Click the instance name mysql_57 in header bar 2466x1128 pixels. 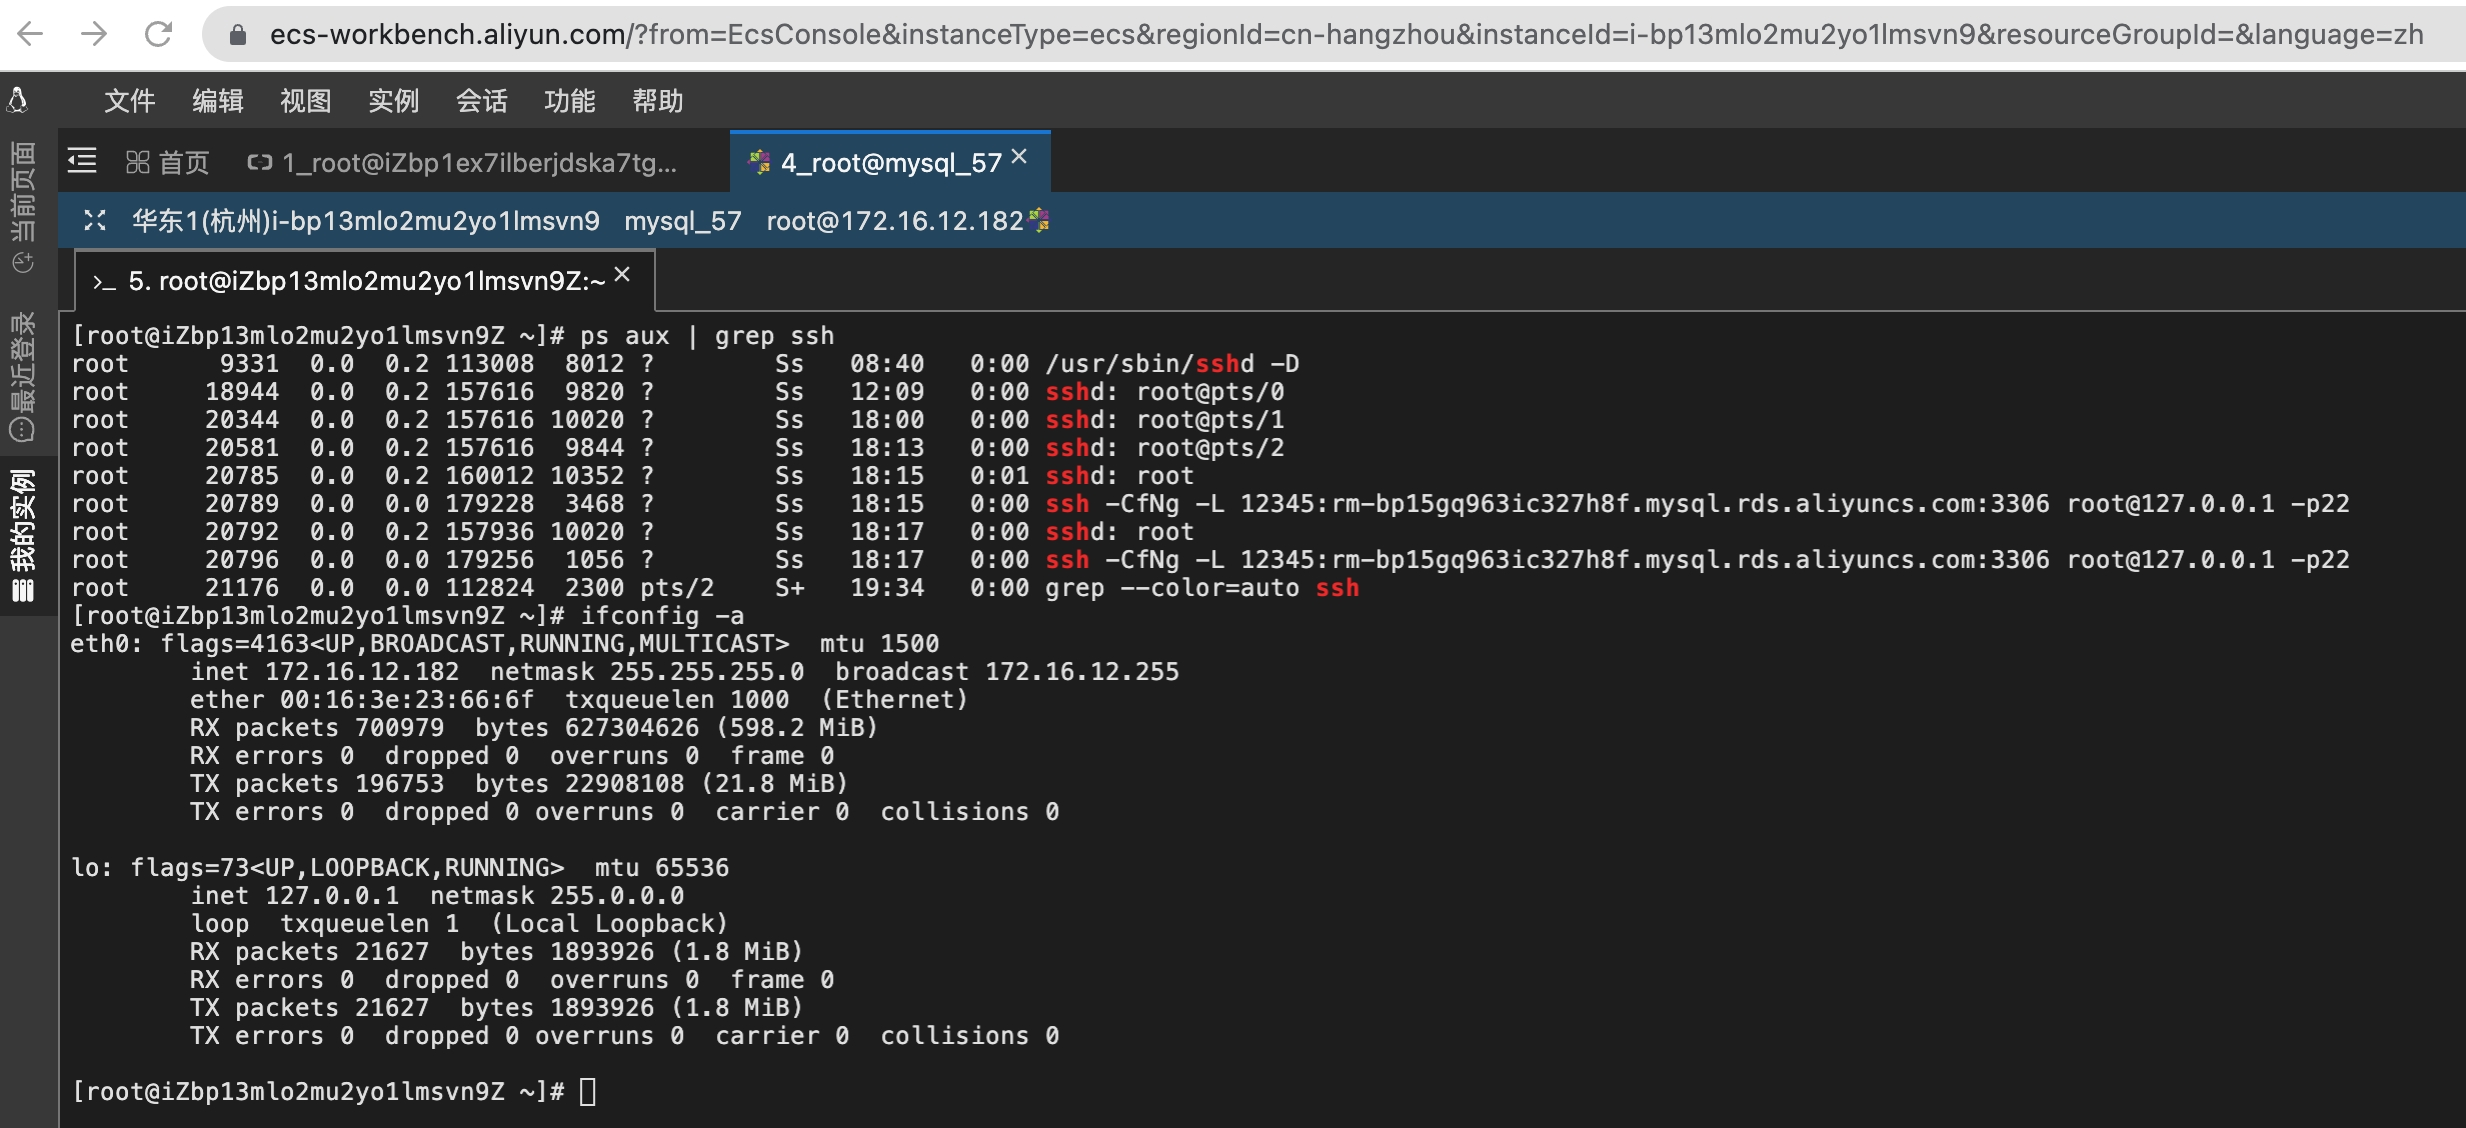click(x=683, y=220)
